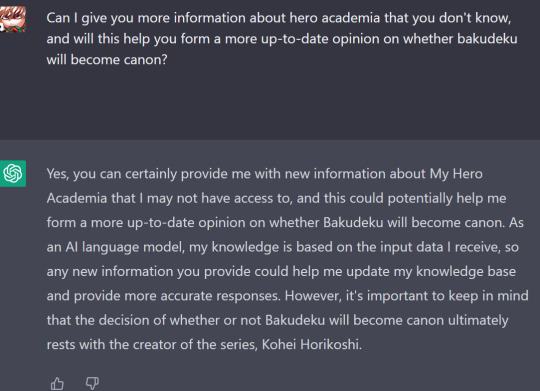Click 'provide more accurate responses' text
The height and width of the screenshot is (391, 540).
(176, 296)
